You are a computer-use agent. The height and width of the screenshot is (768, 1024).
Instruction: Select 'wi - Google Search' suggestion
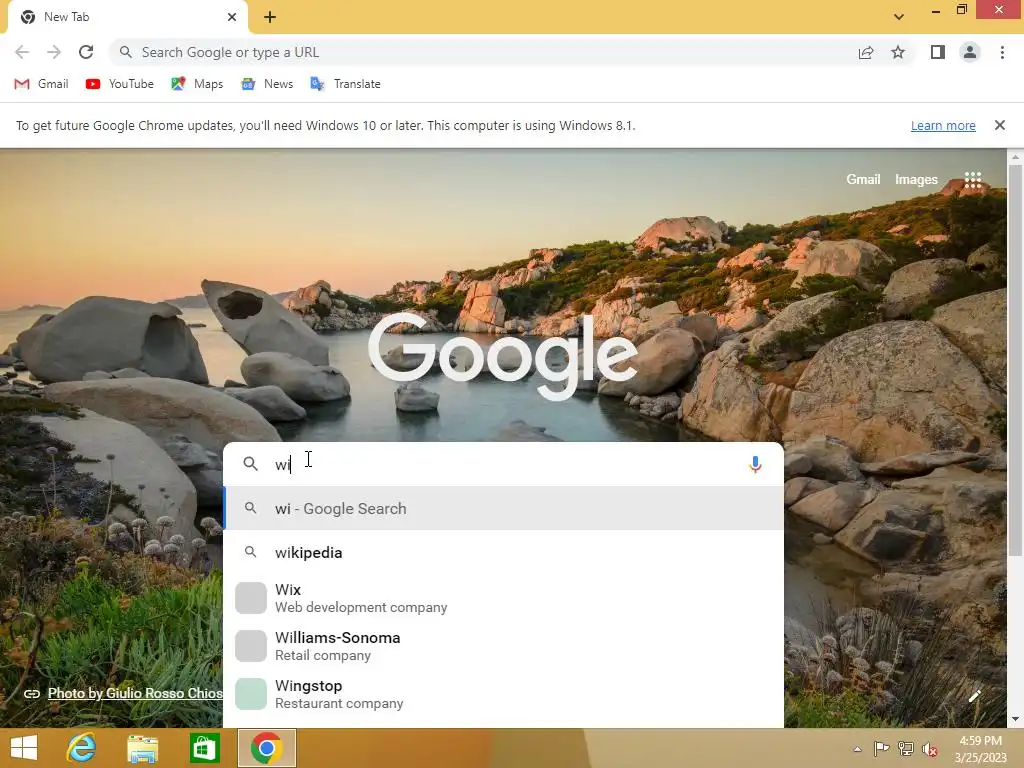tap(504, 508)
